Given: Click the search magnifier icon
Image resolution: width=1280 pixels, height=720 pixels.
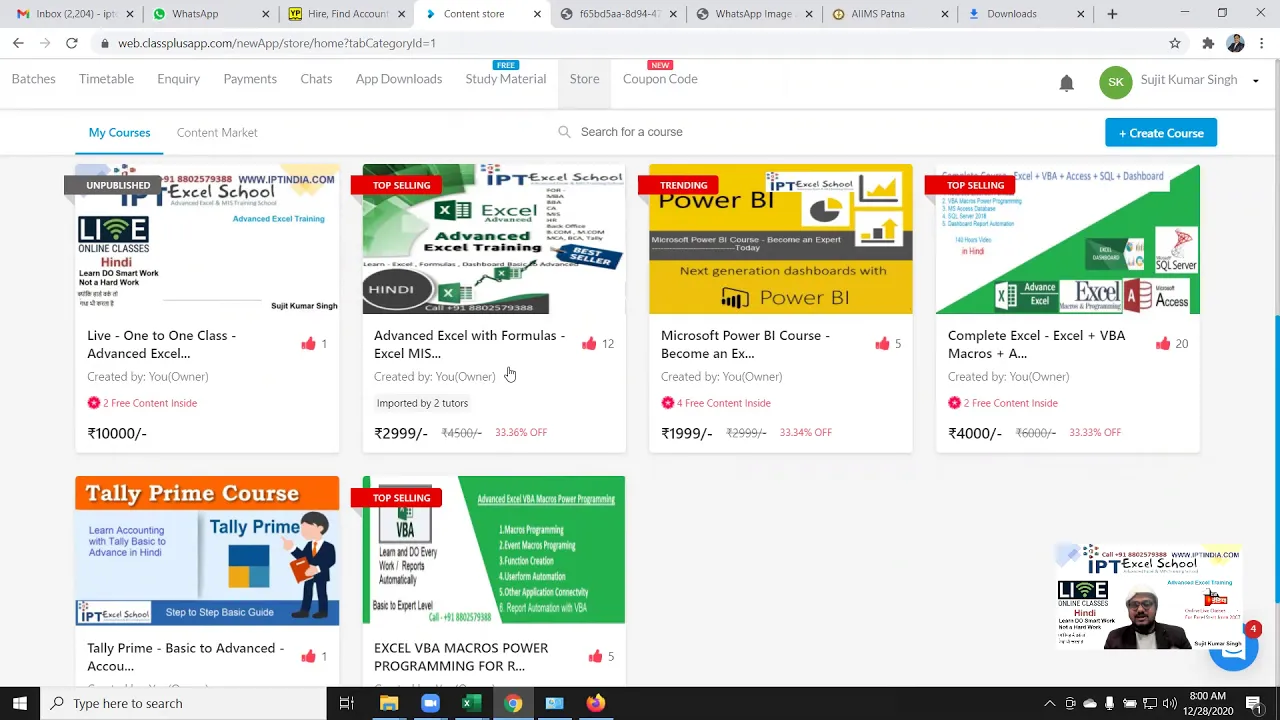Looking at the screenshot, I should [564, 132].
